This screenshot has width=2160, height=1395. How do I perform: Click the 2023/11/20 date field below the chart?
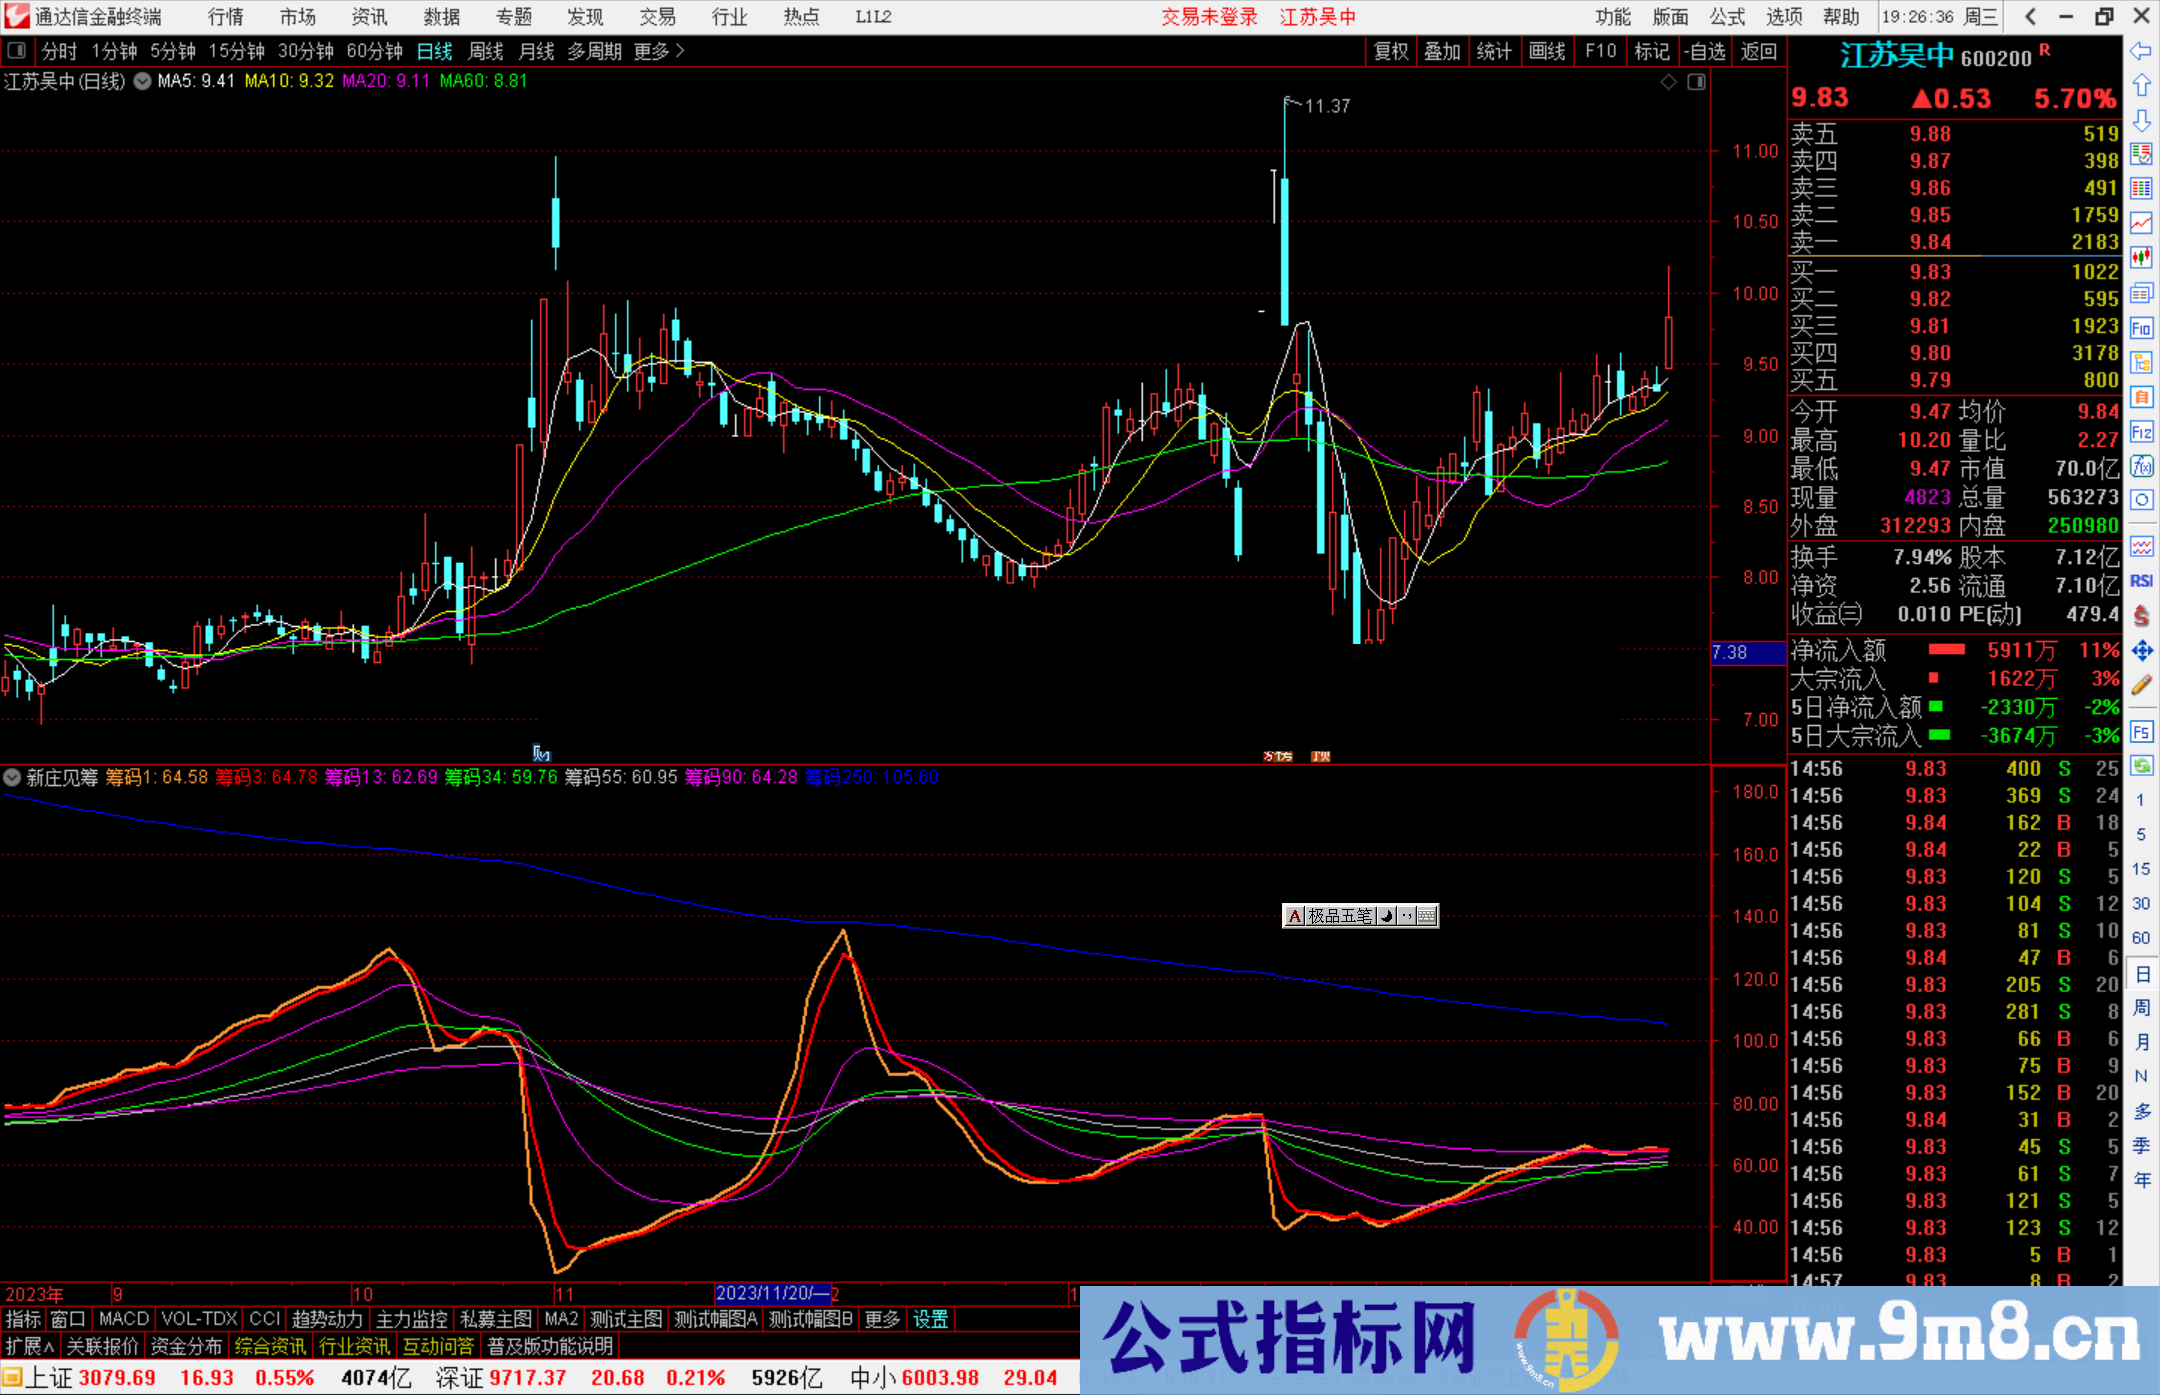[776, 1293]
